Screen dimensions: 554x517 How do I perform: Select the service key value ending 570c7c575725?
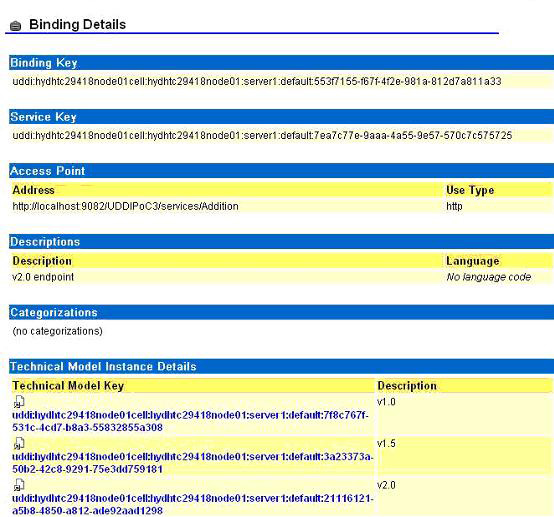[262, 135]
